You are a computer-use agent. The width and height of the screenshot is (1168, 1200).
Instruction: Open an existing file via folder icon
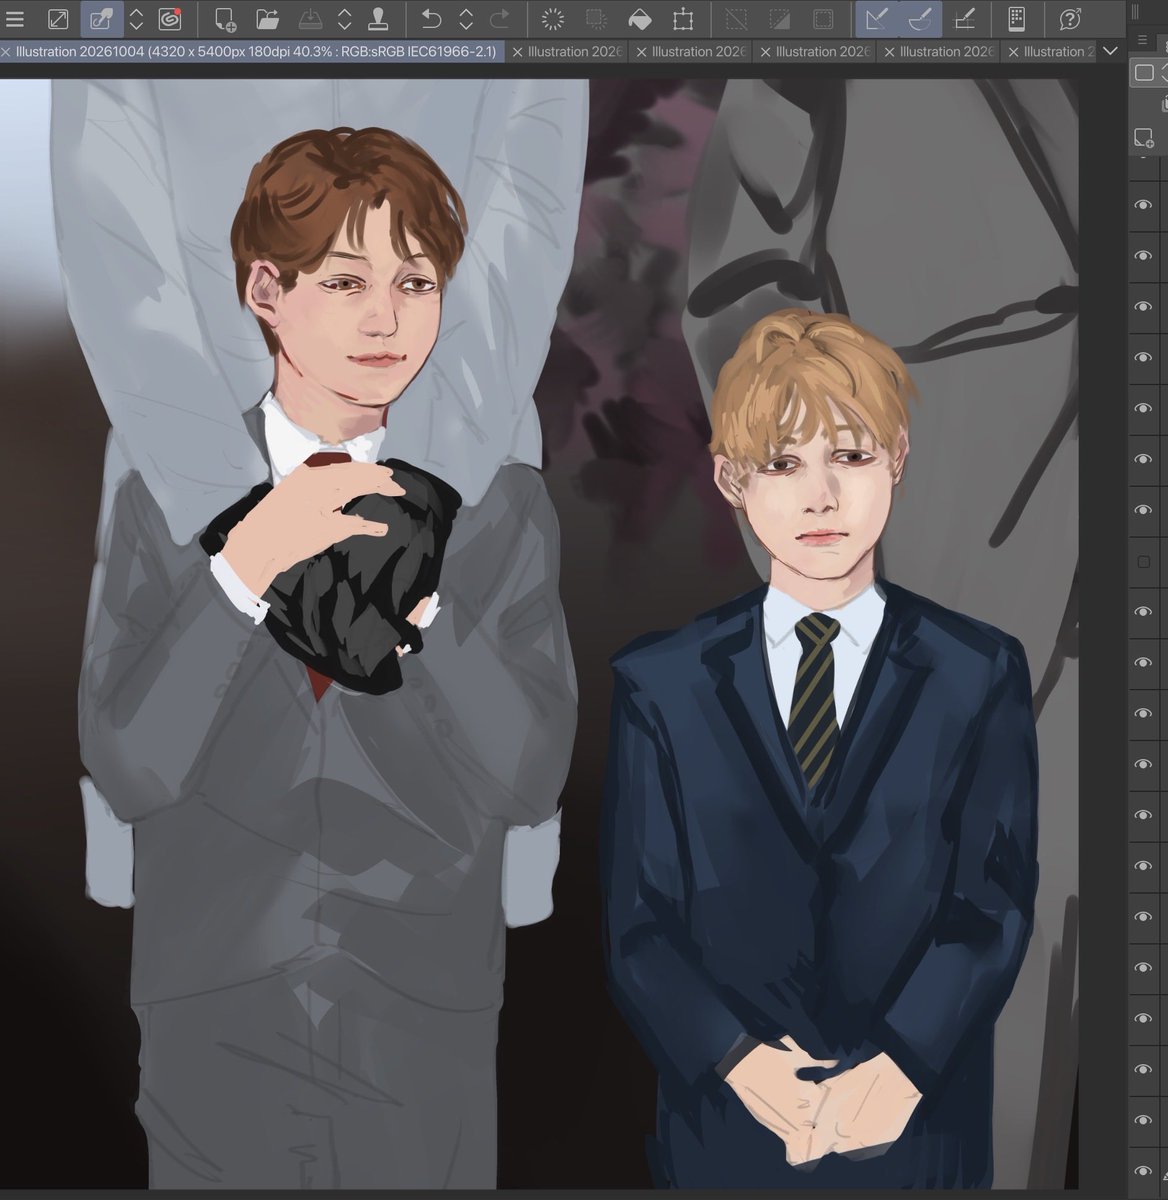click(267, 19)
